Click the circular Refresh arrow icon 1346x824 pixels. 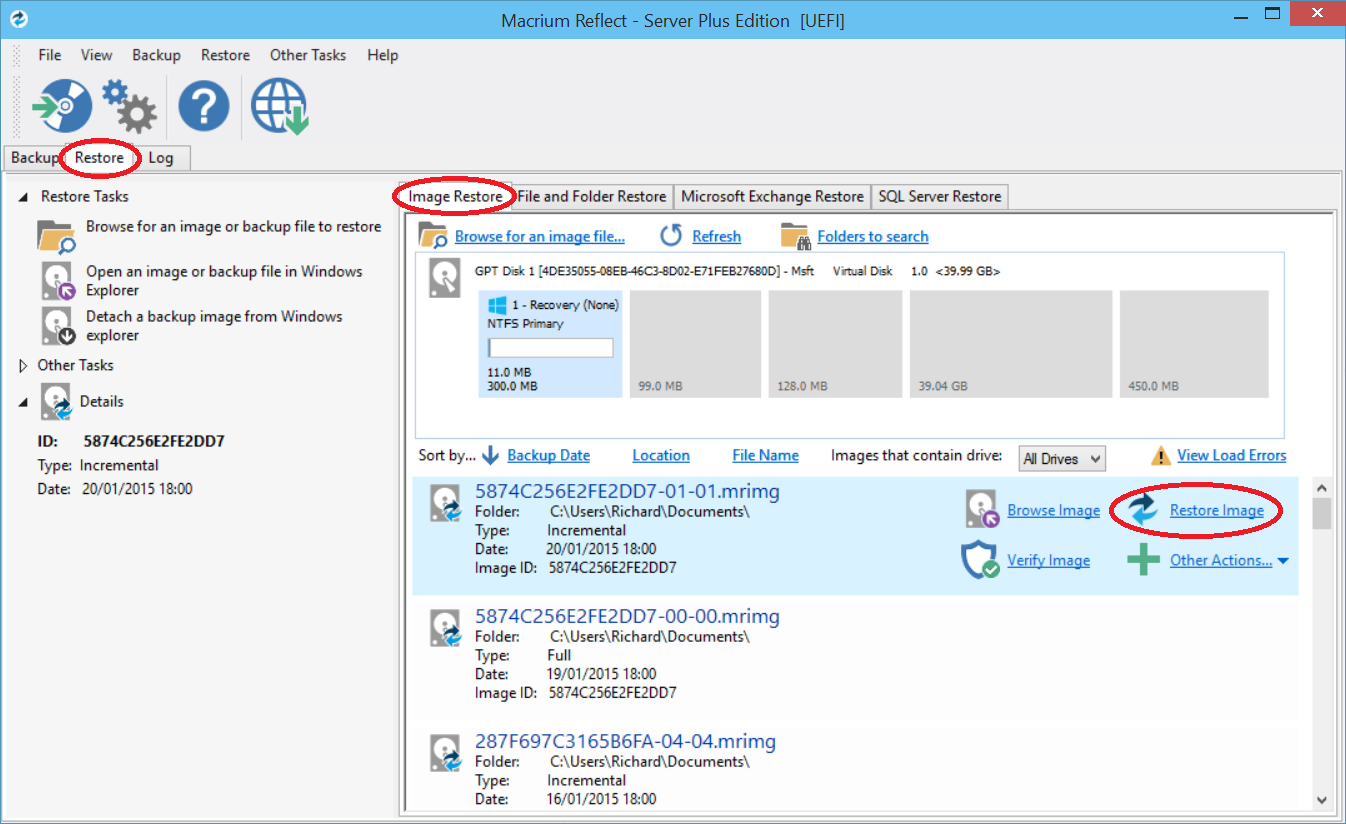click(x=672, y=236)
